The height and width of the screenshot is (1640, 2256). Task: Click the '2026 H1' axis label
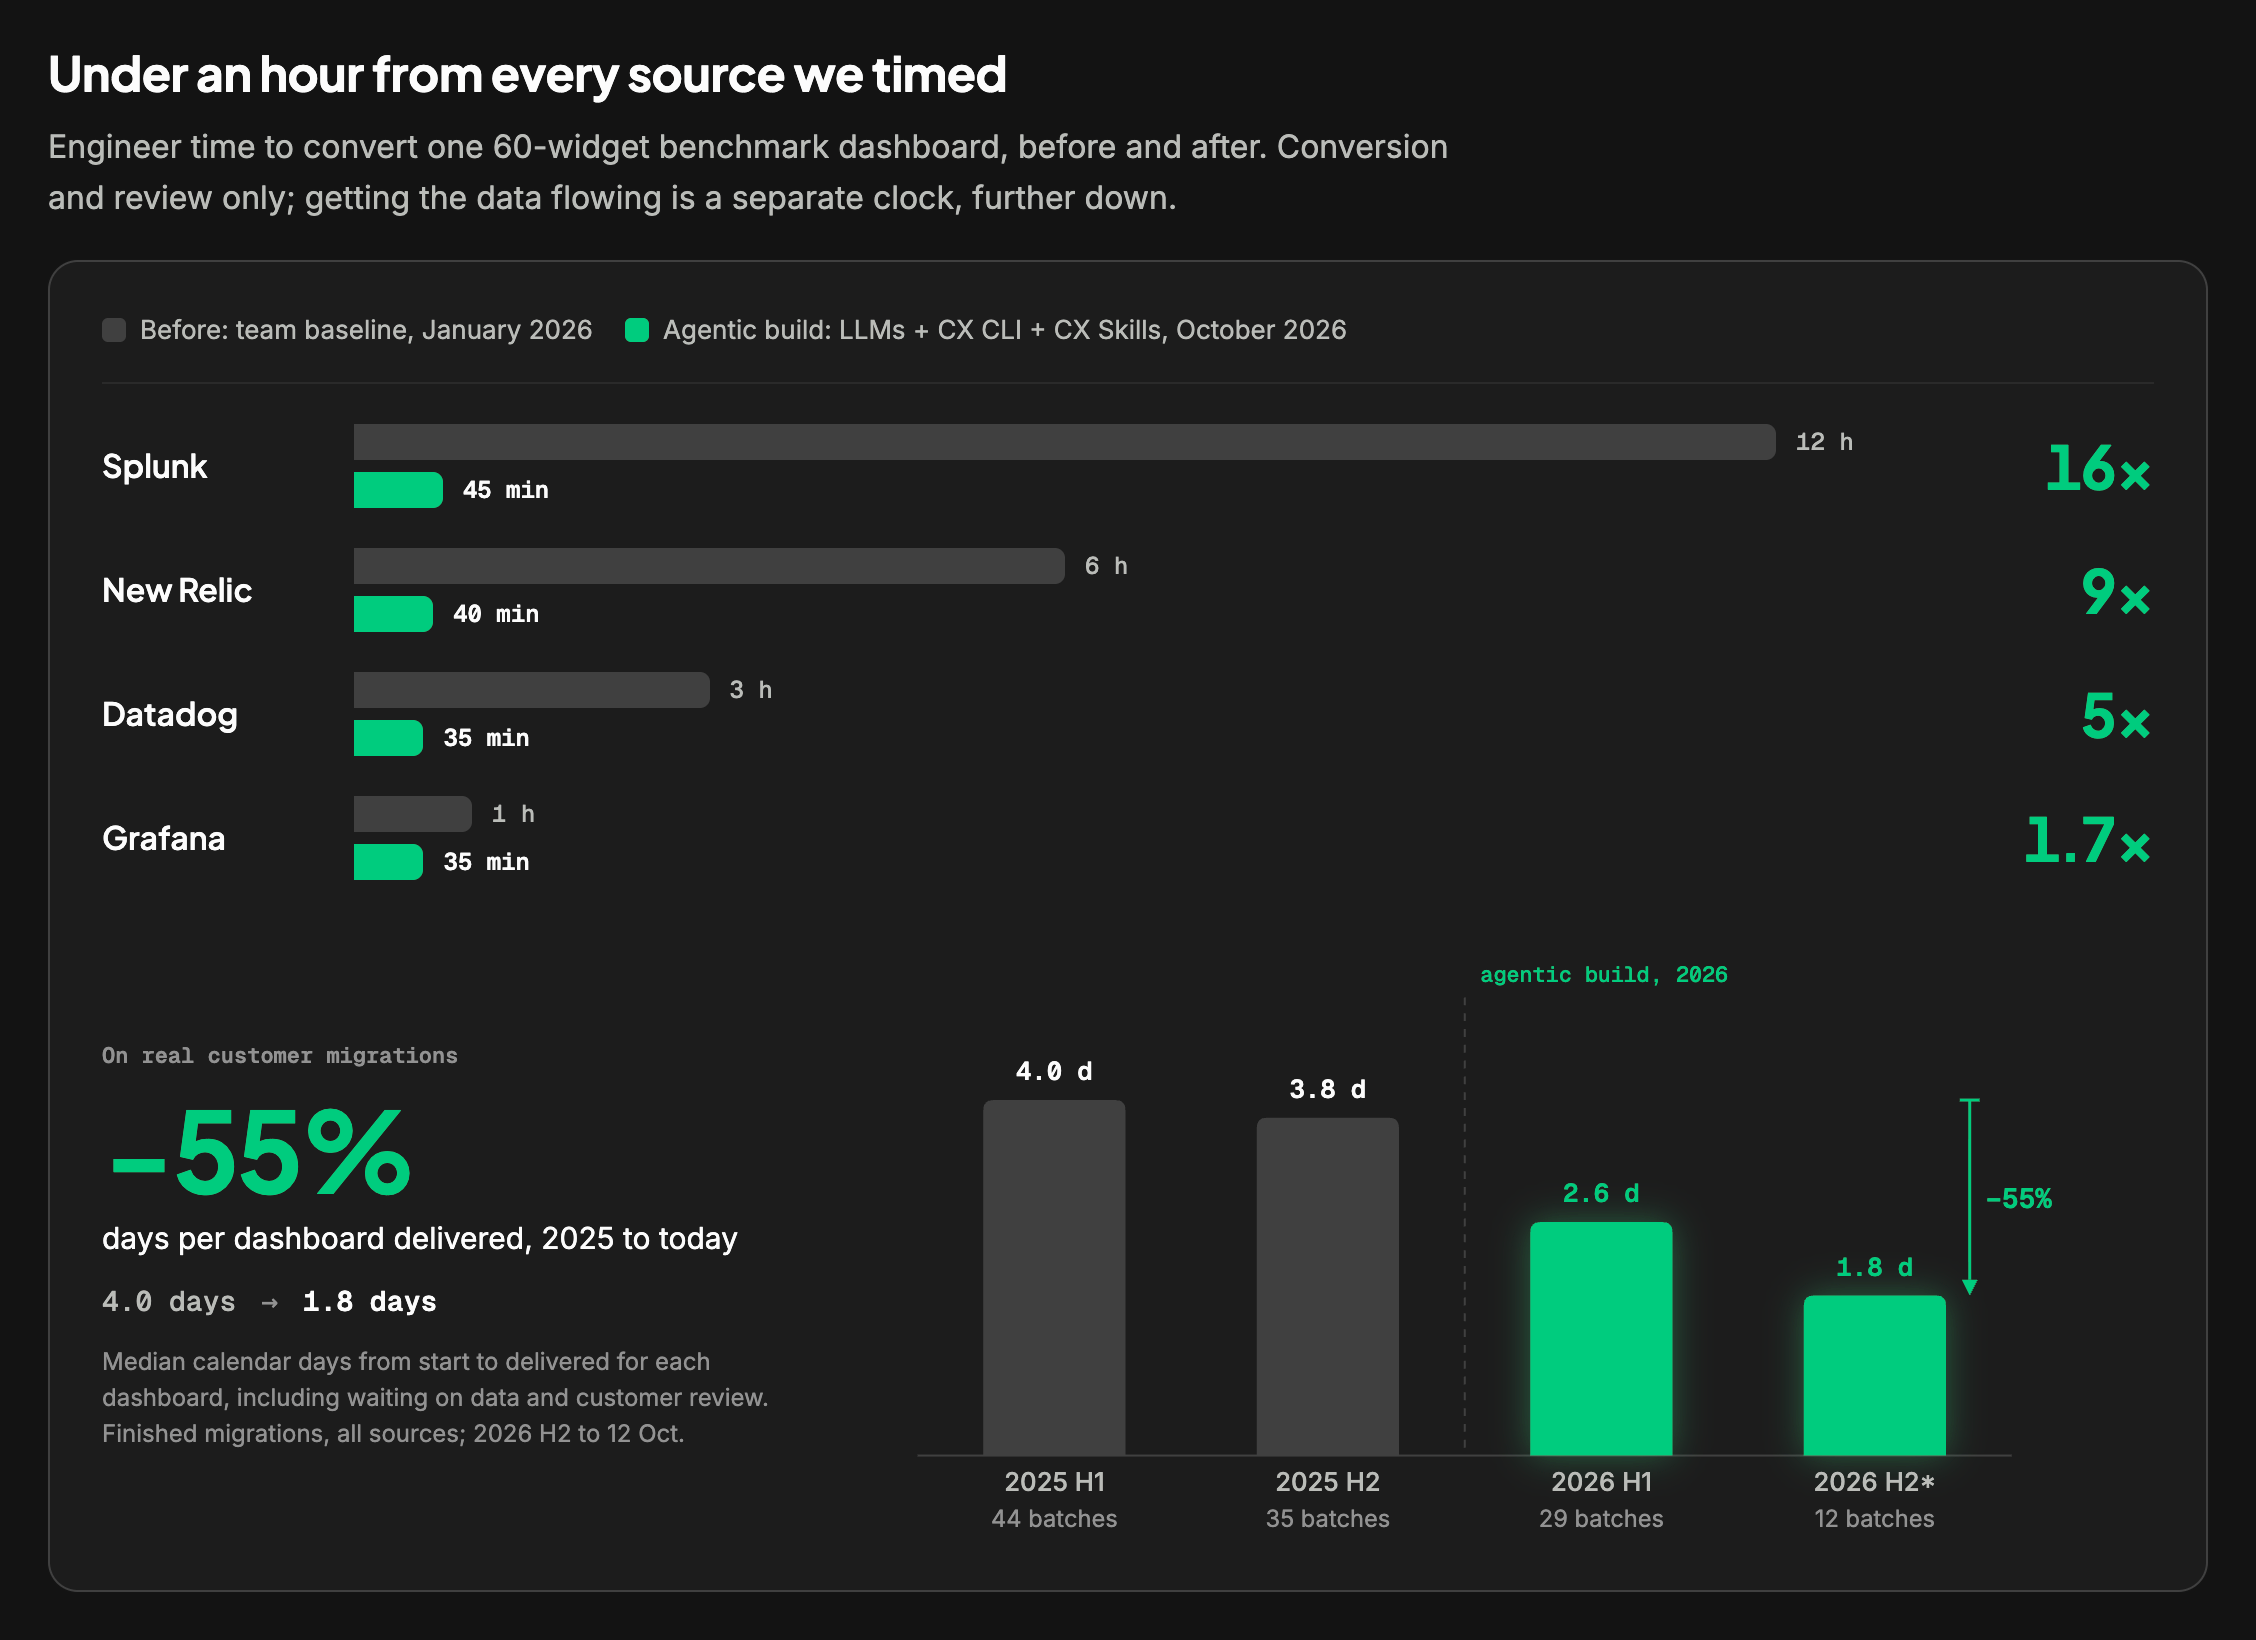click(1601, 1481)
